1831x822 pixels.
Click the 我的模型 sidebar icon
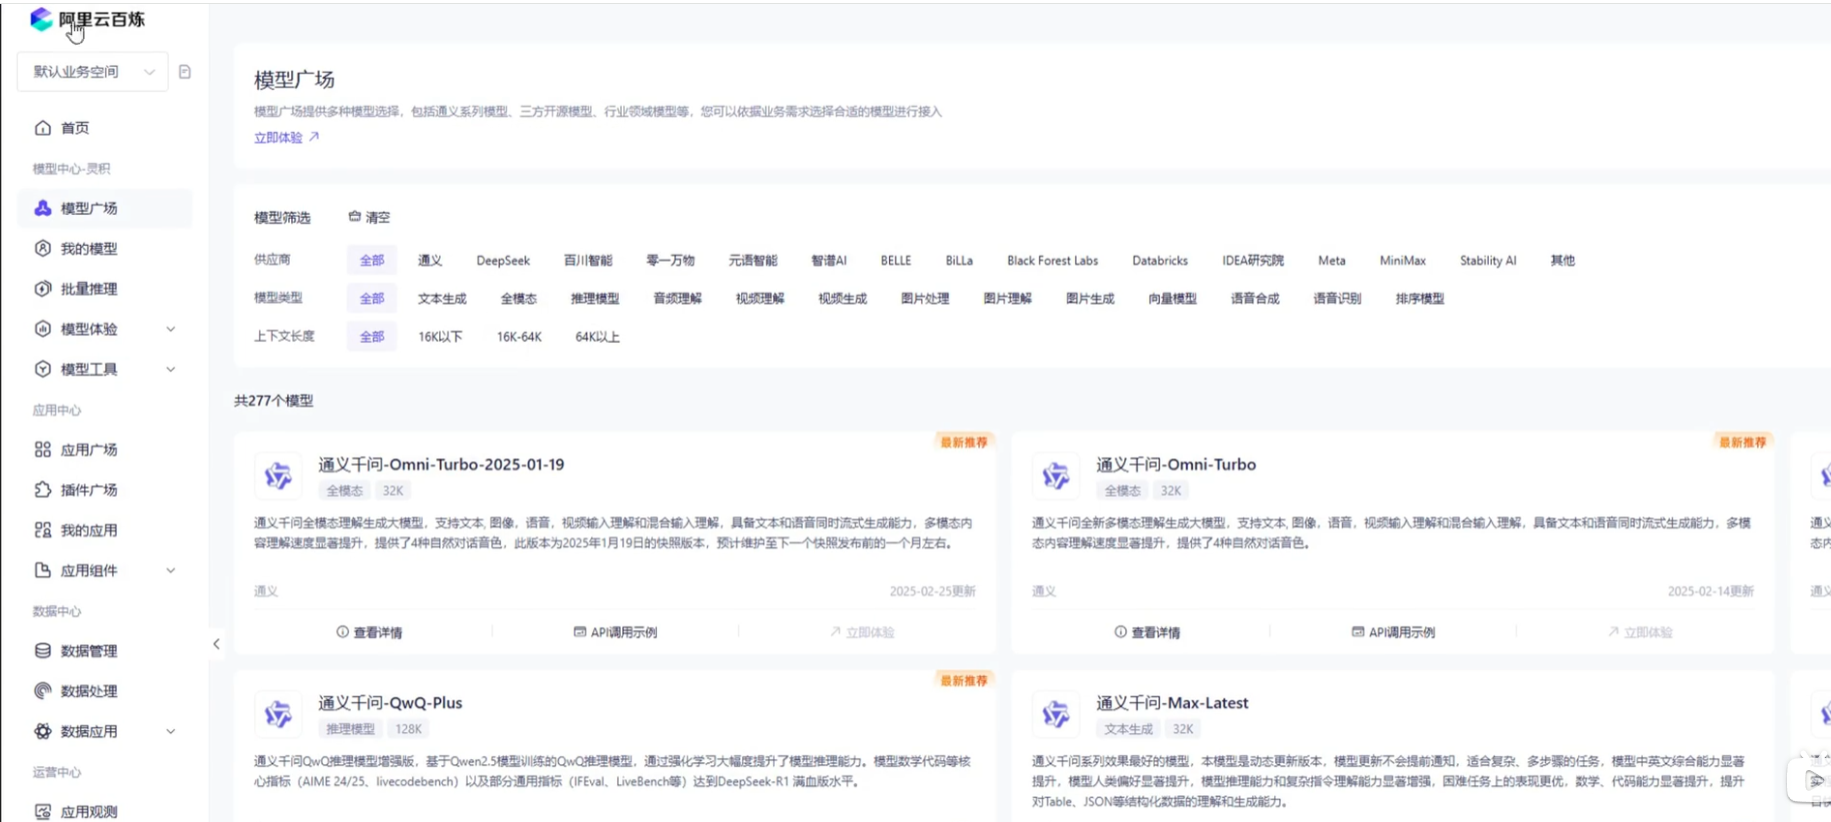click(x=43, y=248)
